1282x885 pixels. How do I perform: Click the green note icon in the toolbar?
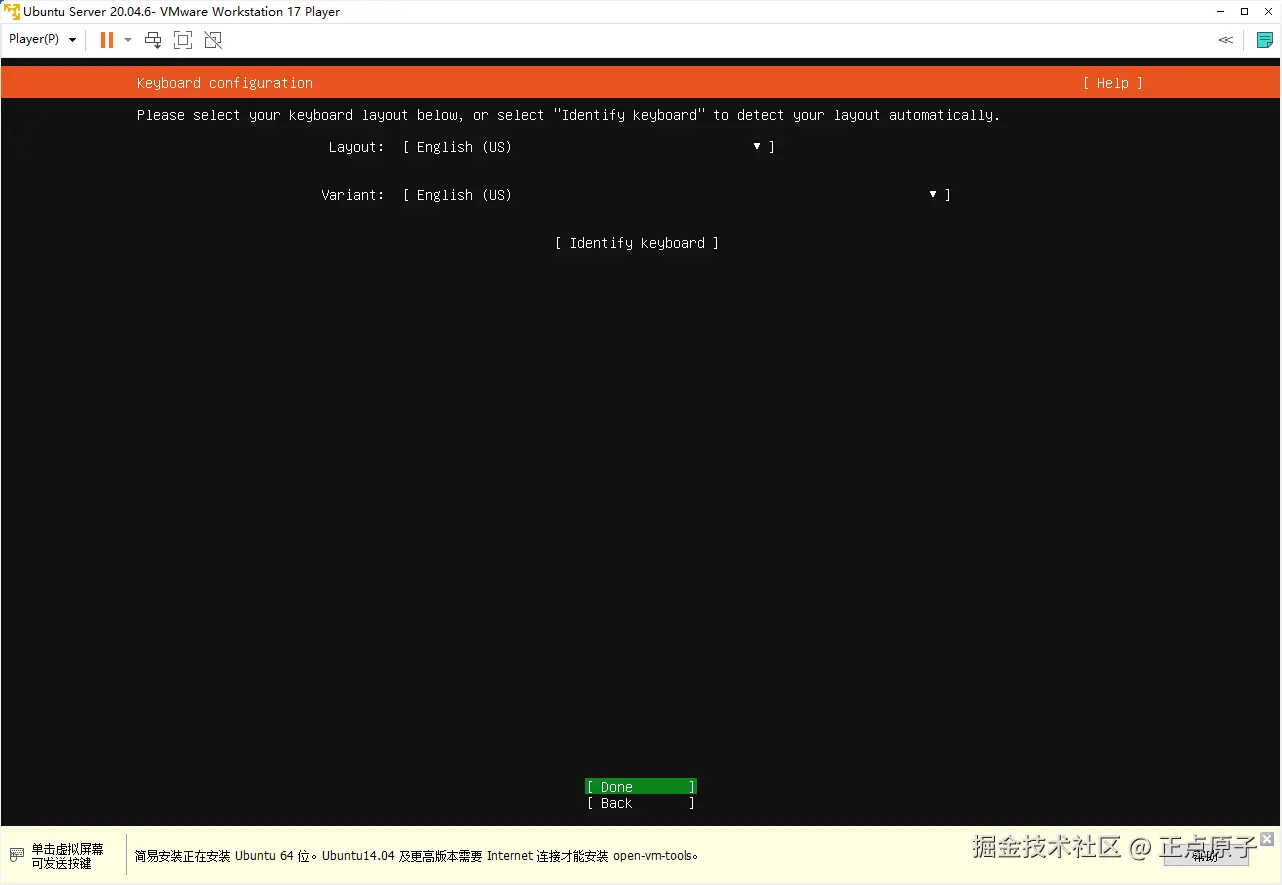point(1264,40)
